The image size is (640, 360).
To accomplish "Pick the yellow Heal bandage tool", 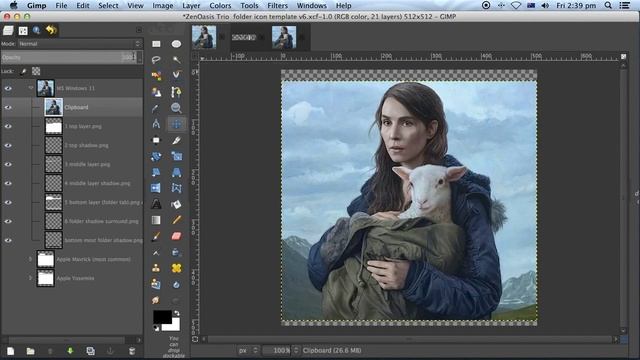I will pyautogui.click(x=176, y=268).
